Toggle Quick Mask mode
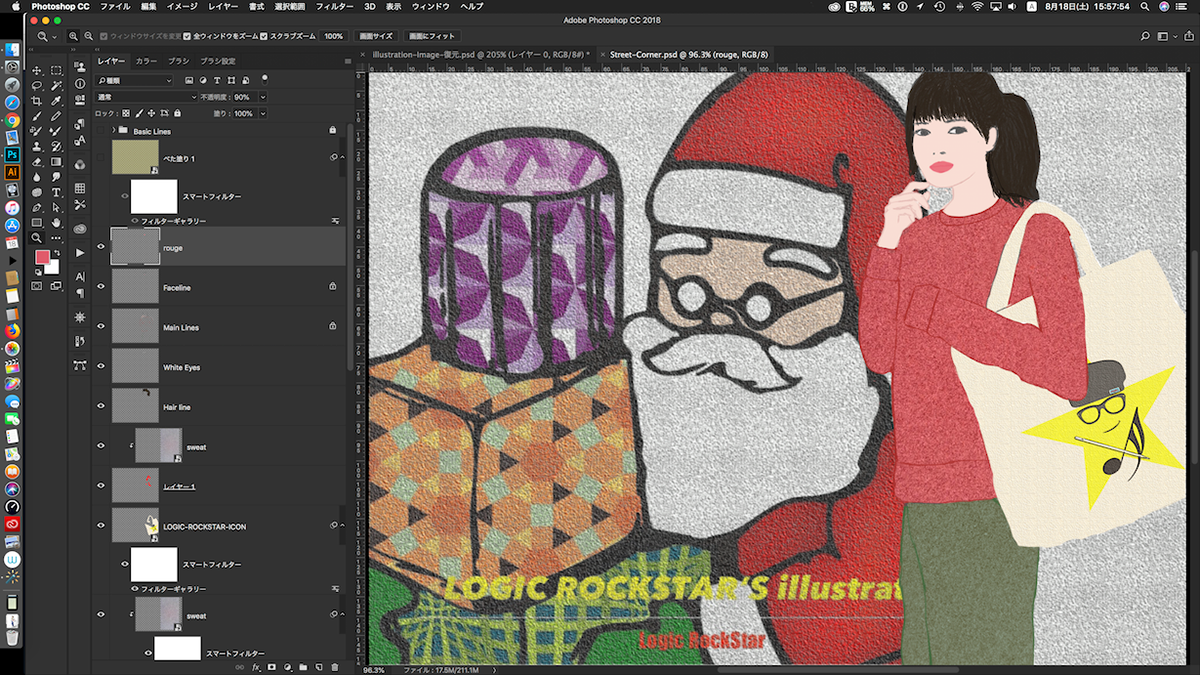 pos(37,285)
